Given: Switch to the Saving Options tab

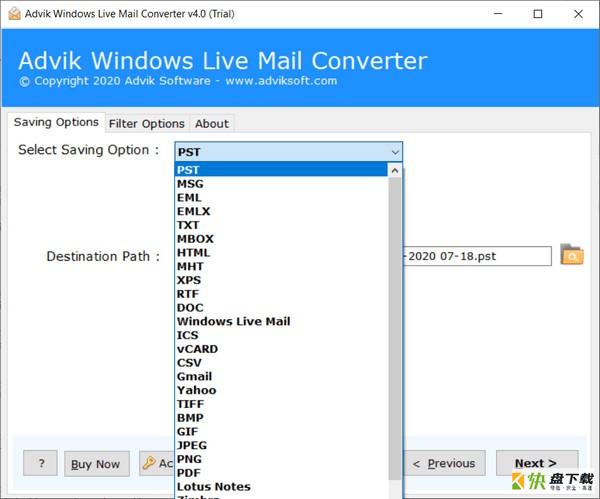Looking at the screenshot, I should point(56,122).
